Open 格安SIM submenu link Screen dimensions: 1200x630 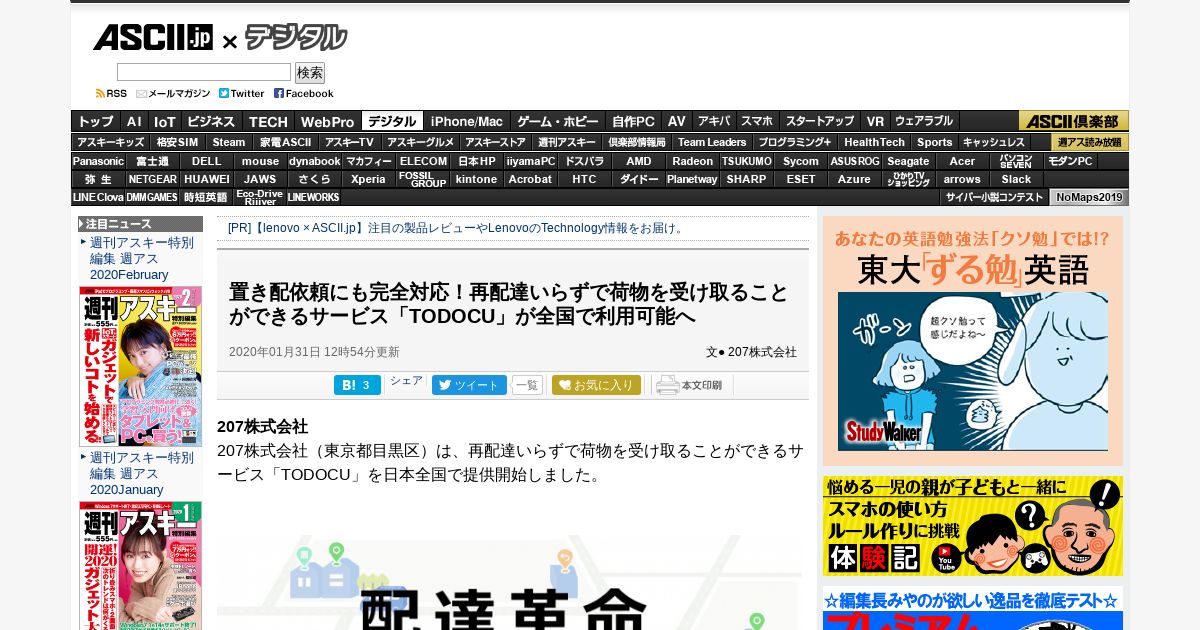(177, 142)
